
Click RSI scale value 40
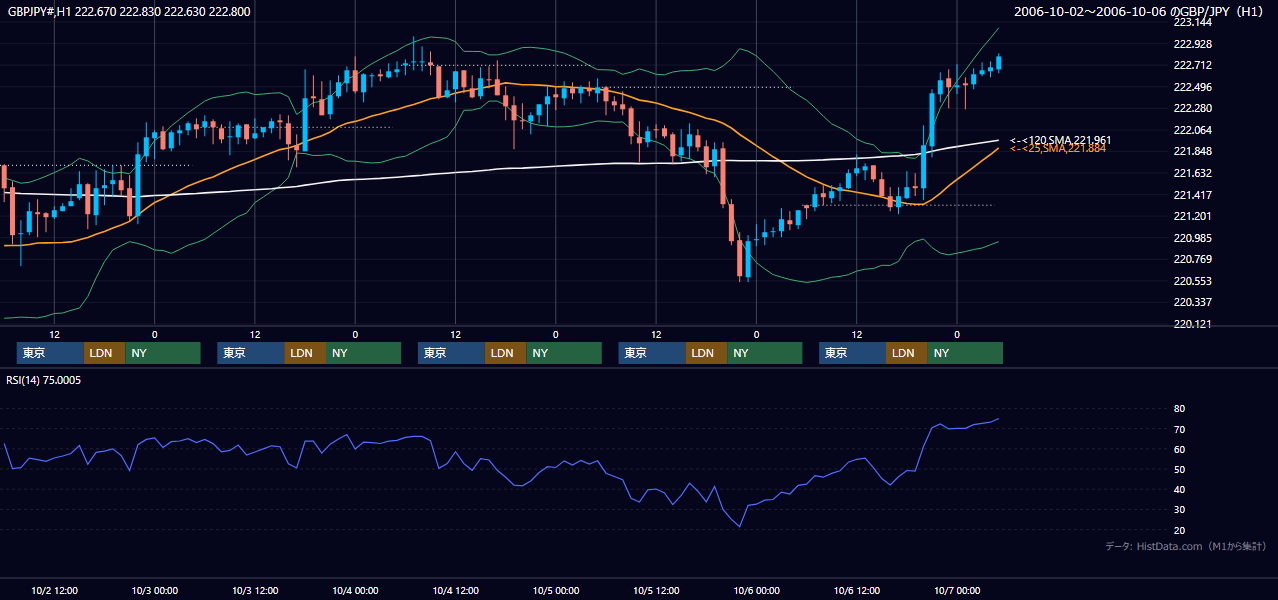pyautogui.click(x=1179, y=489)
